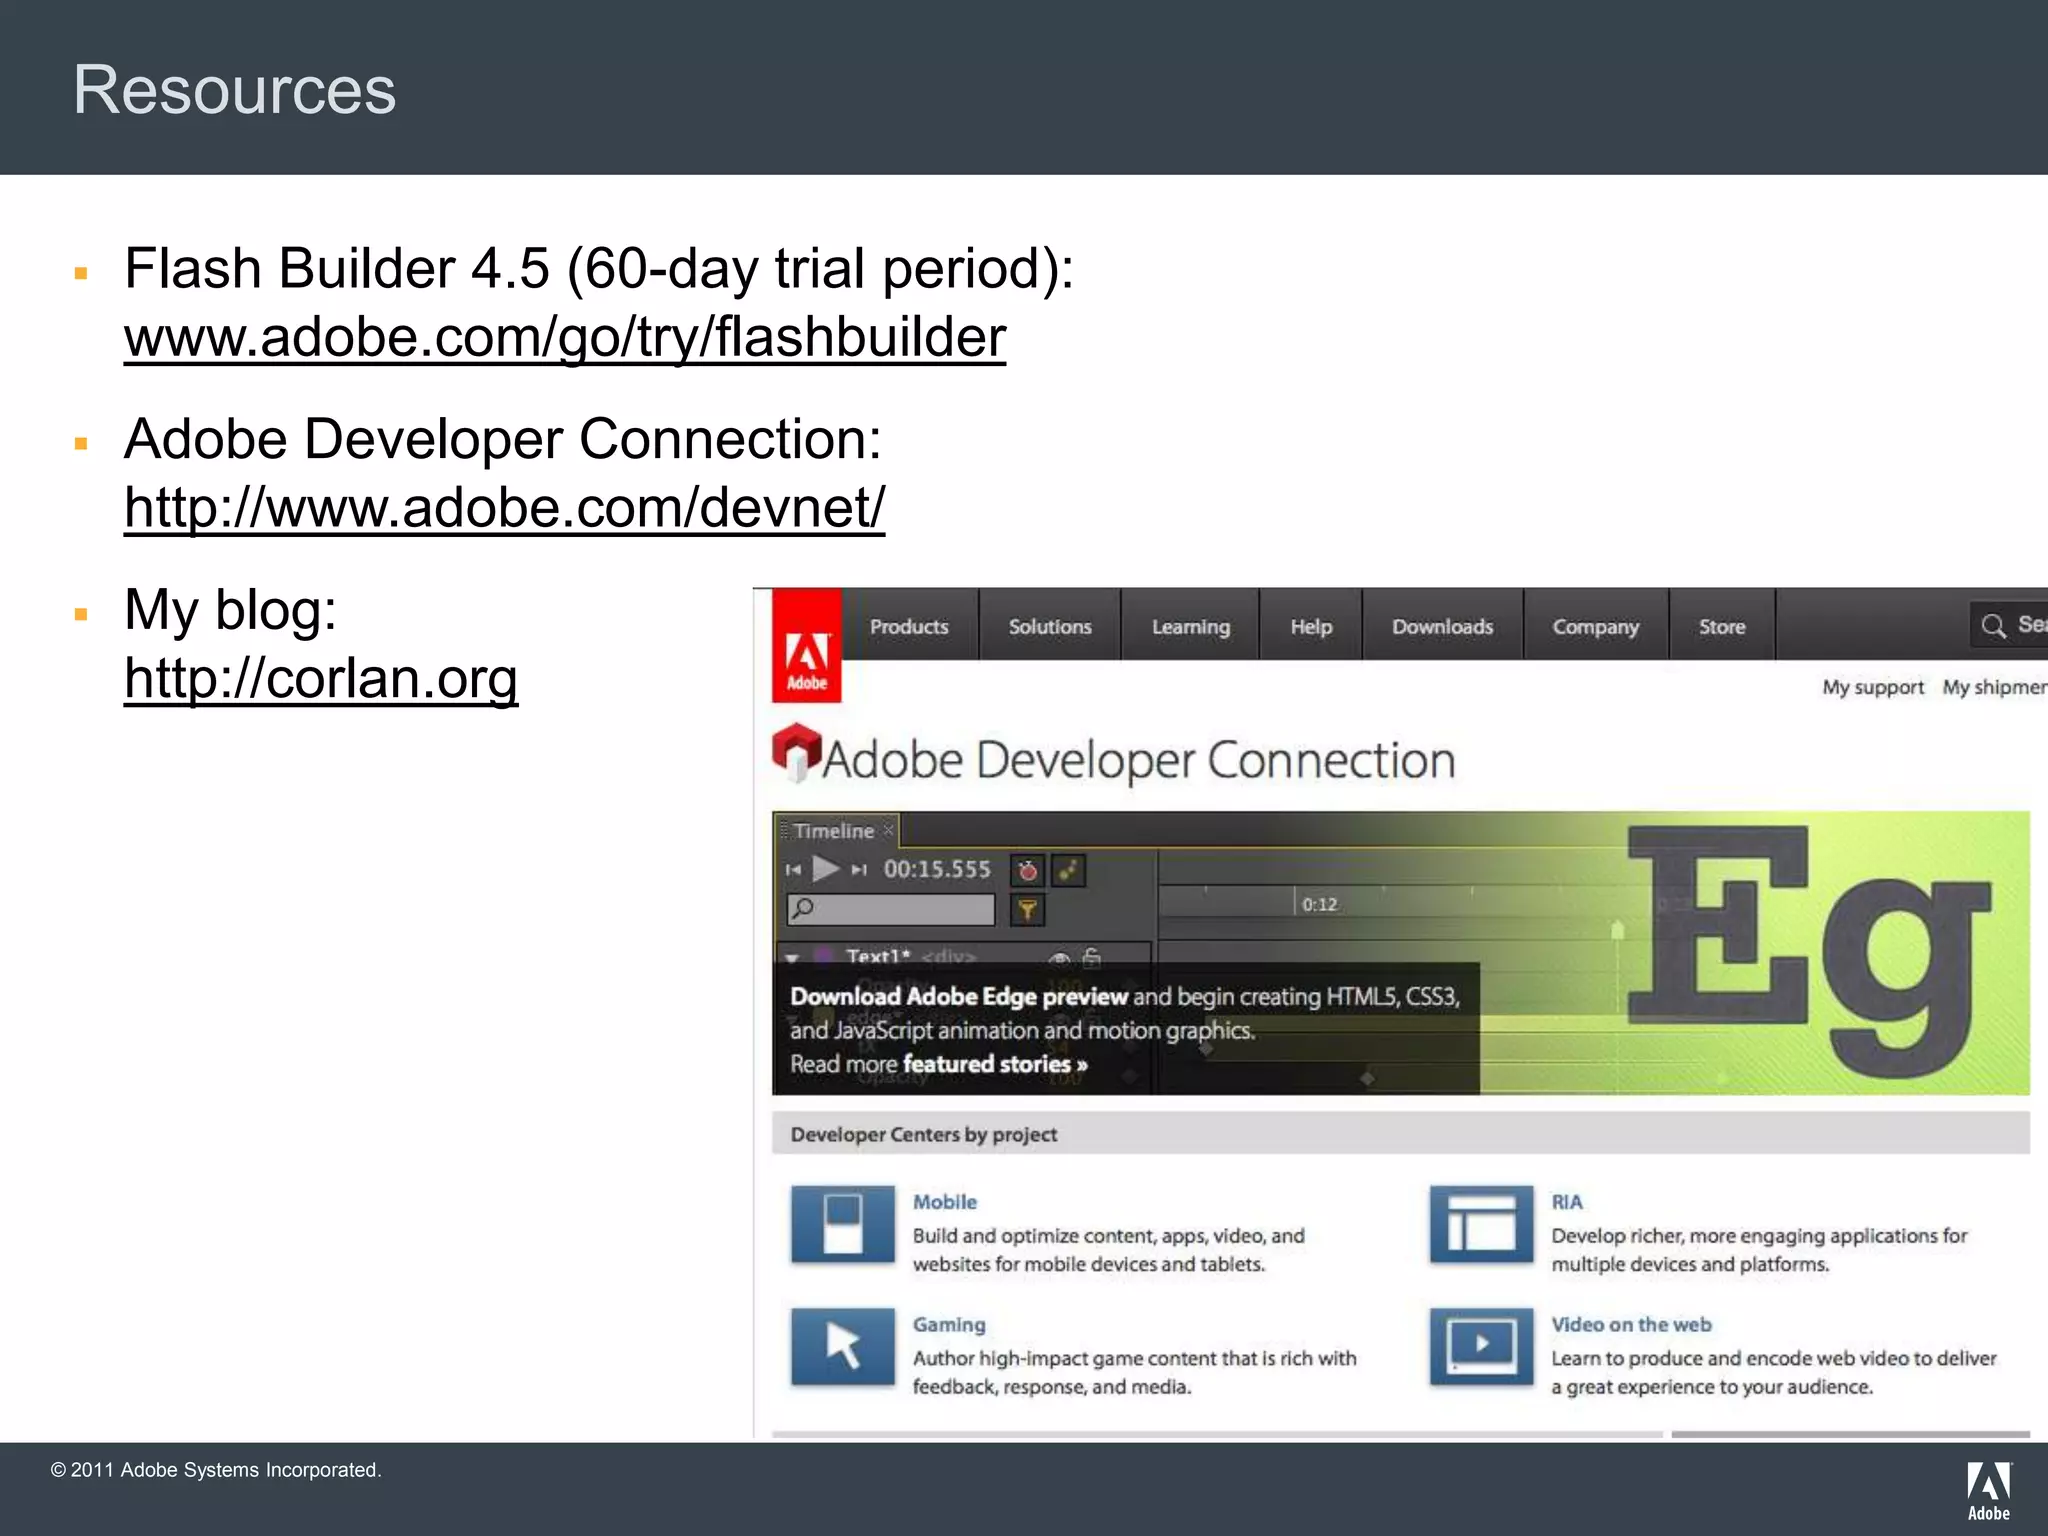Open the flashbuilder trial link
Viewport: 2048px width, 1536px height.
tap(565, 337)
